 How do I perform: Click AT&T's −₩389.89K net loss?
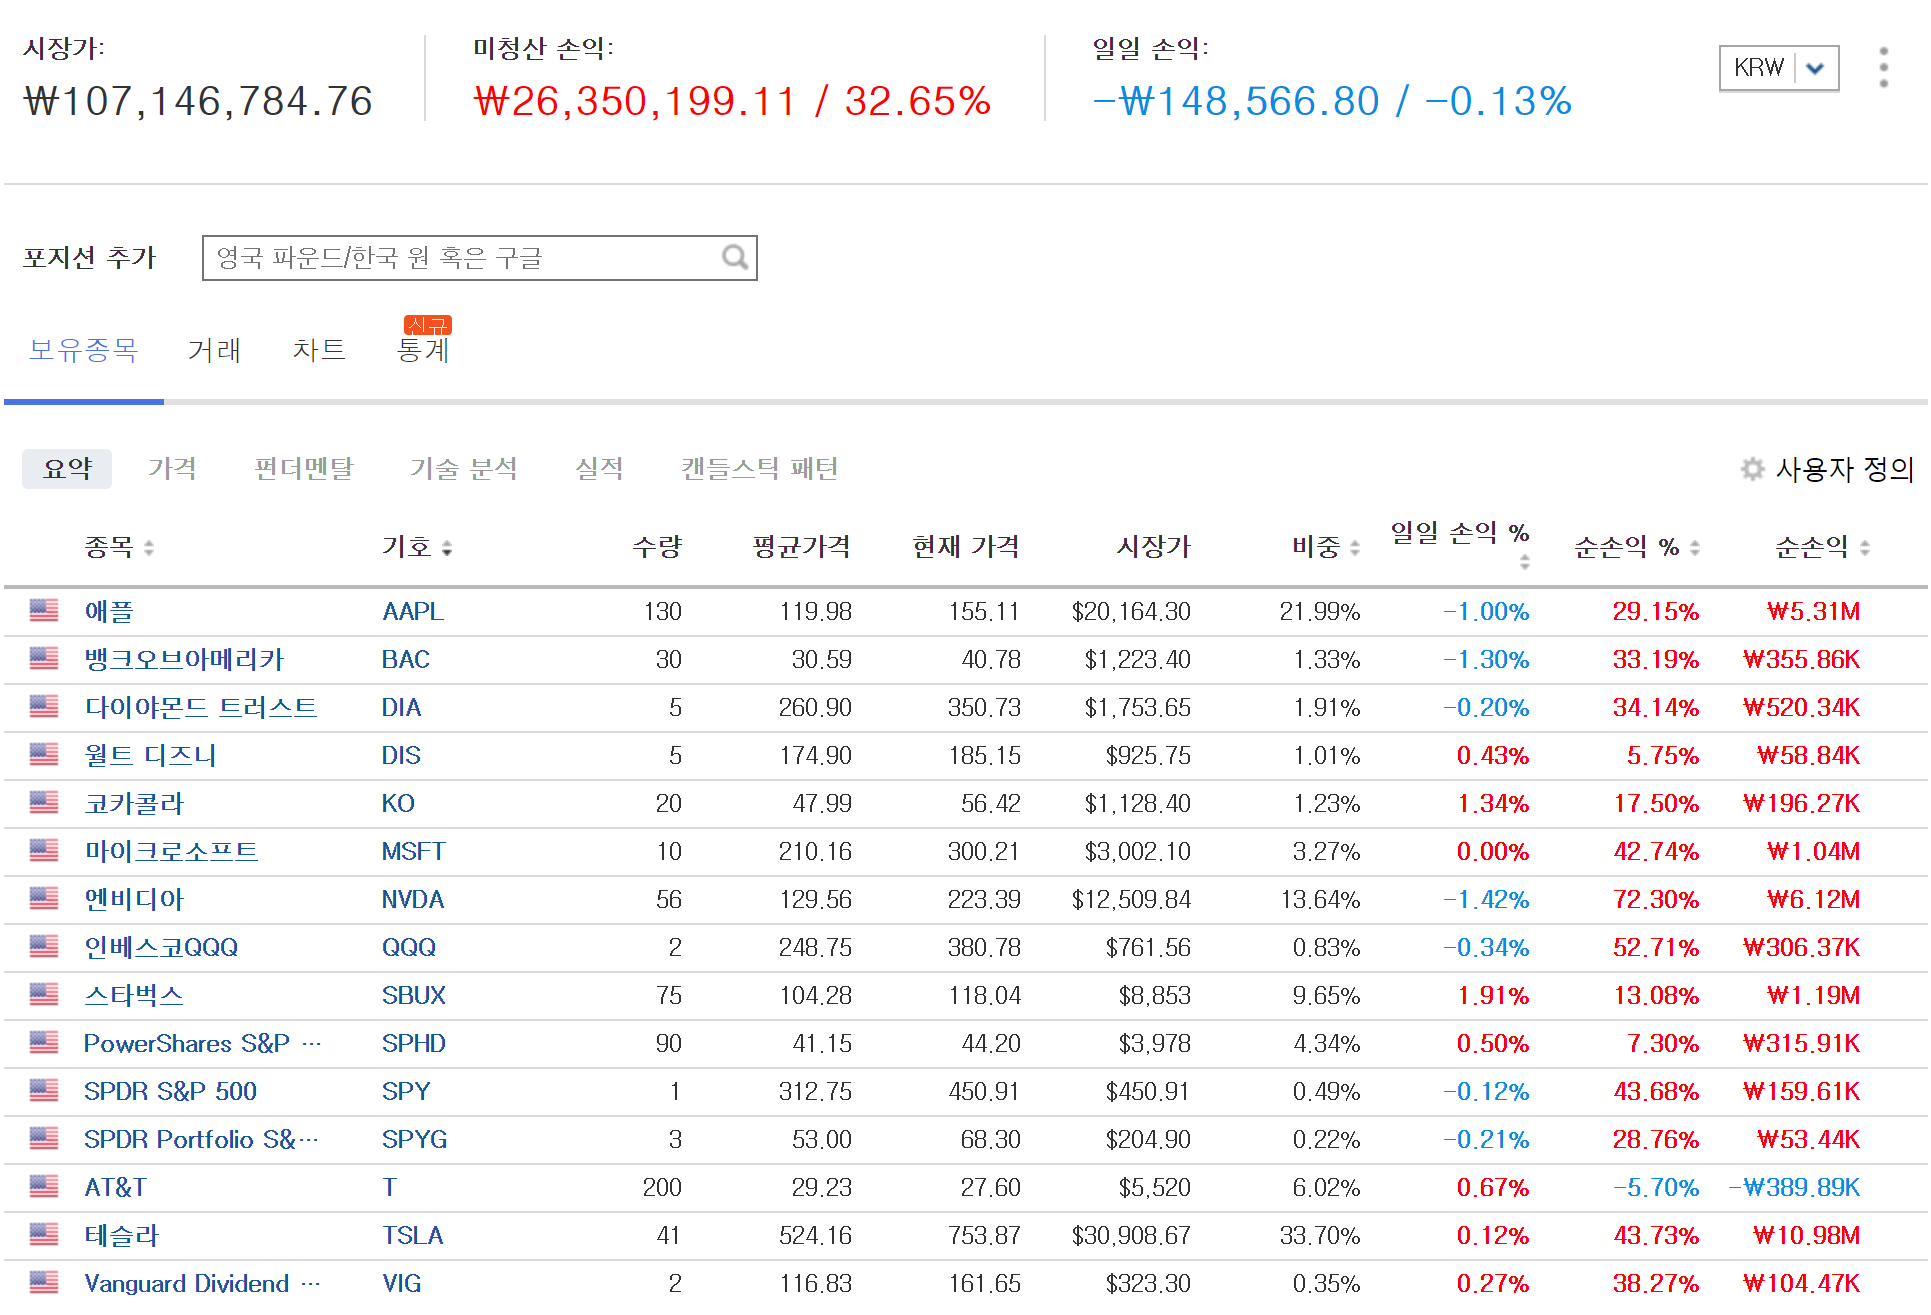click(1795, 1187)
